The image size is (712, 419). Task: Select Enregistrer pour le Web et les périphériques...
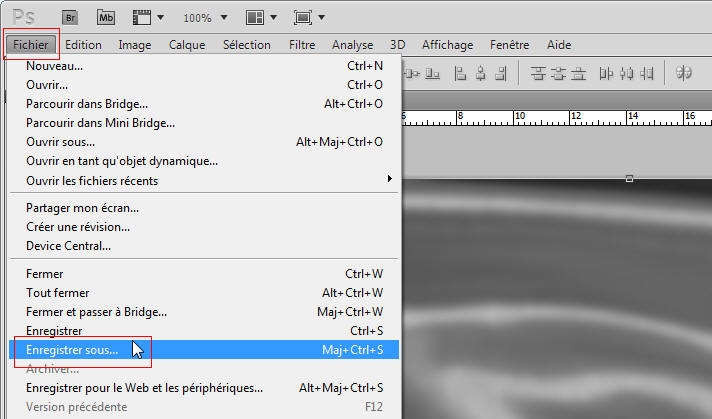[x=204, y=388]
